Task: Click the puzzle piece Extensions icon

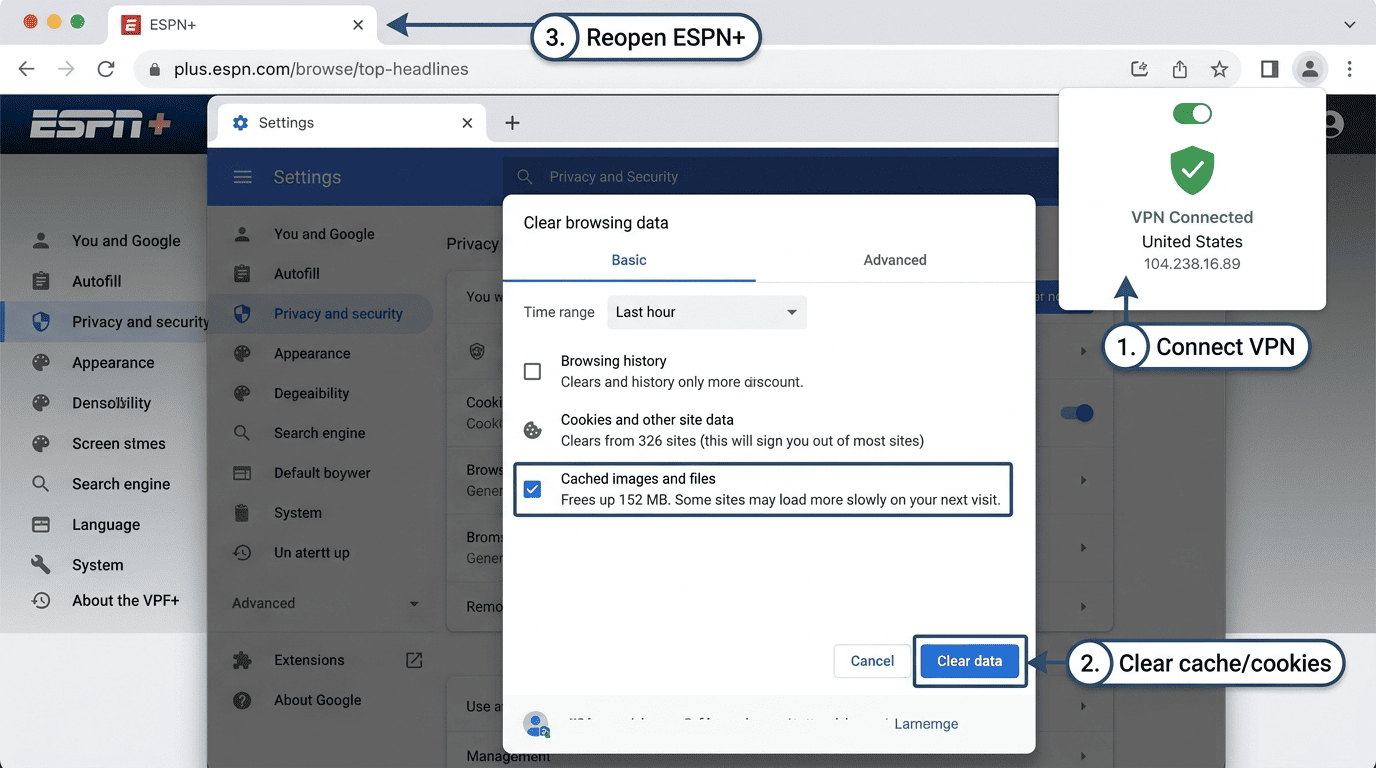Action: click(x=242, y=660)
